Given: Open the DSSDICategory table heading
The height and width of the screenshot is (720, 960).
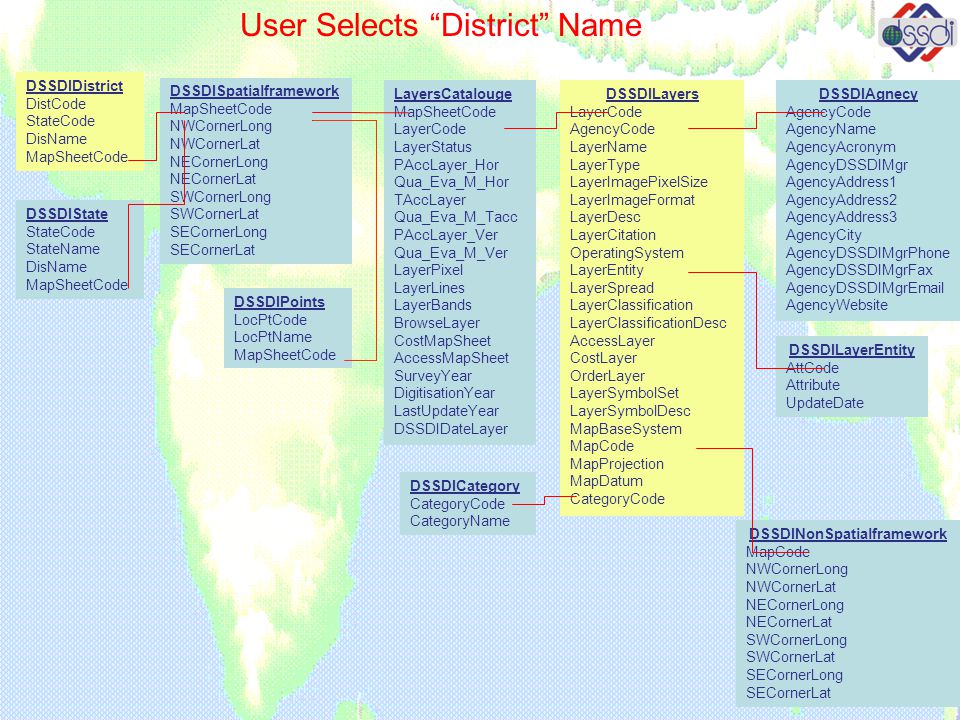Looking at the screenshot, I should tap(465, 486).
